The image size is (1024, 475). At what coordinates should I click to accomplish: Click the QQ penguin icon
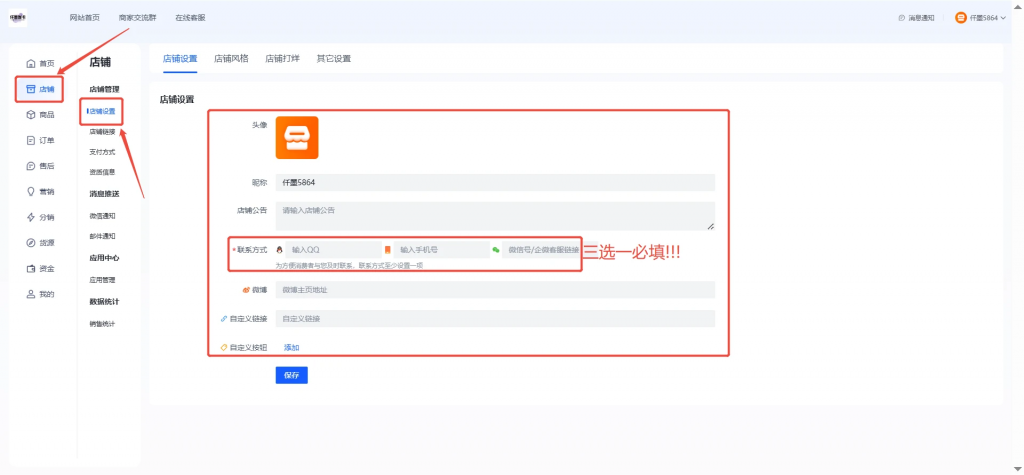point(280,250)
